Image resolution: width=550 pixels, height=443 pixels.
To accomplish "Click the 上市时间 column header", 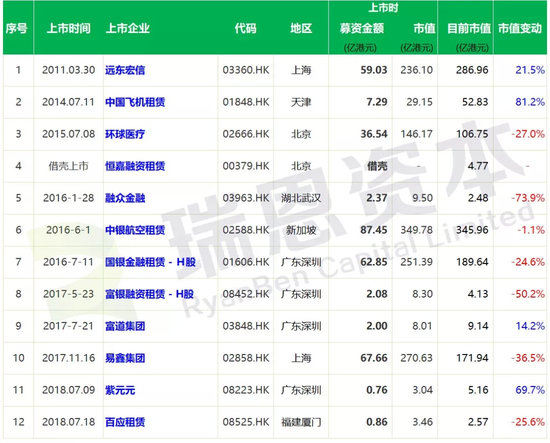I will pyautogui.click(x=68, y=28).
